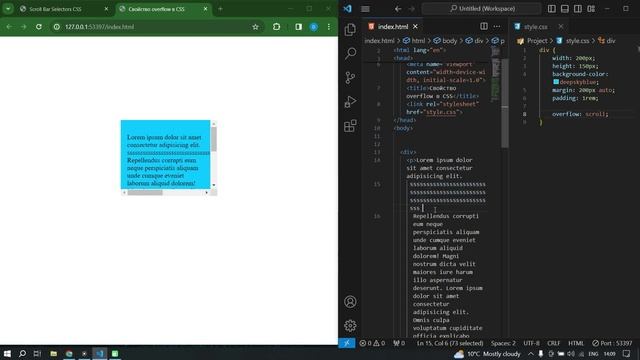Go back in the Chrome browser

9,27
